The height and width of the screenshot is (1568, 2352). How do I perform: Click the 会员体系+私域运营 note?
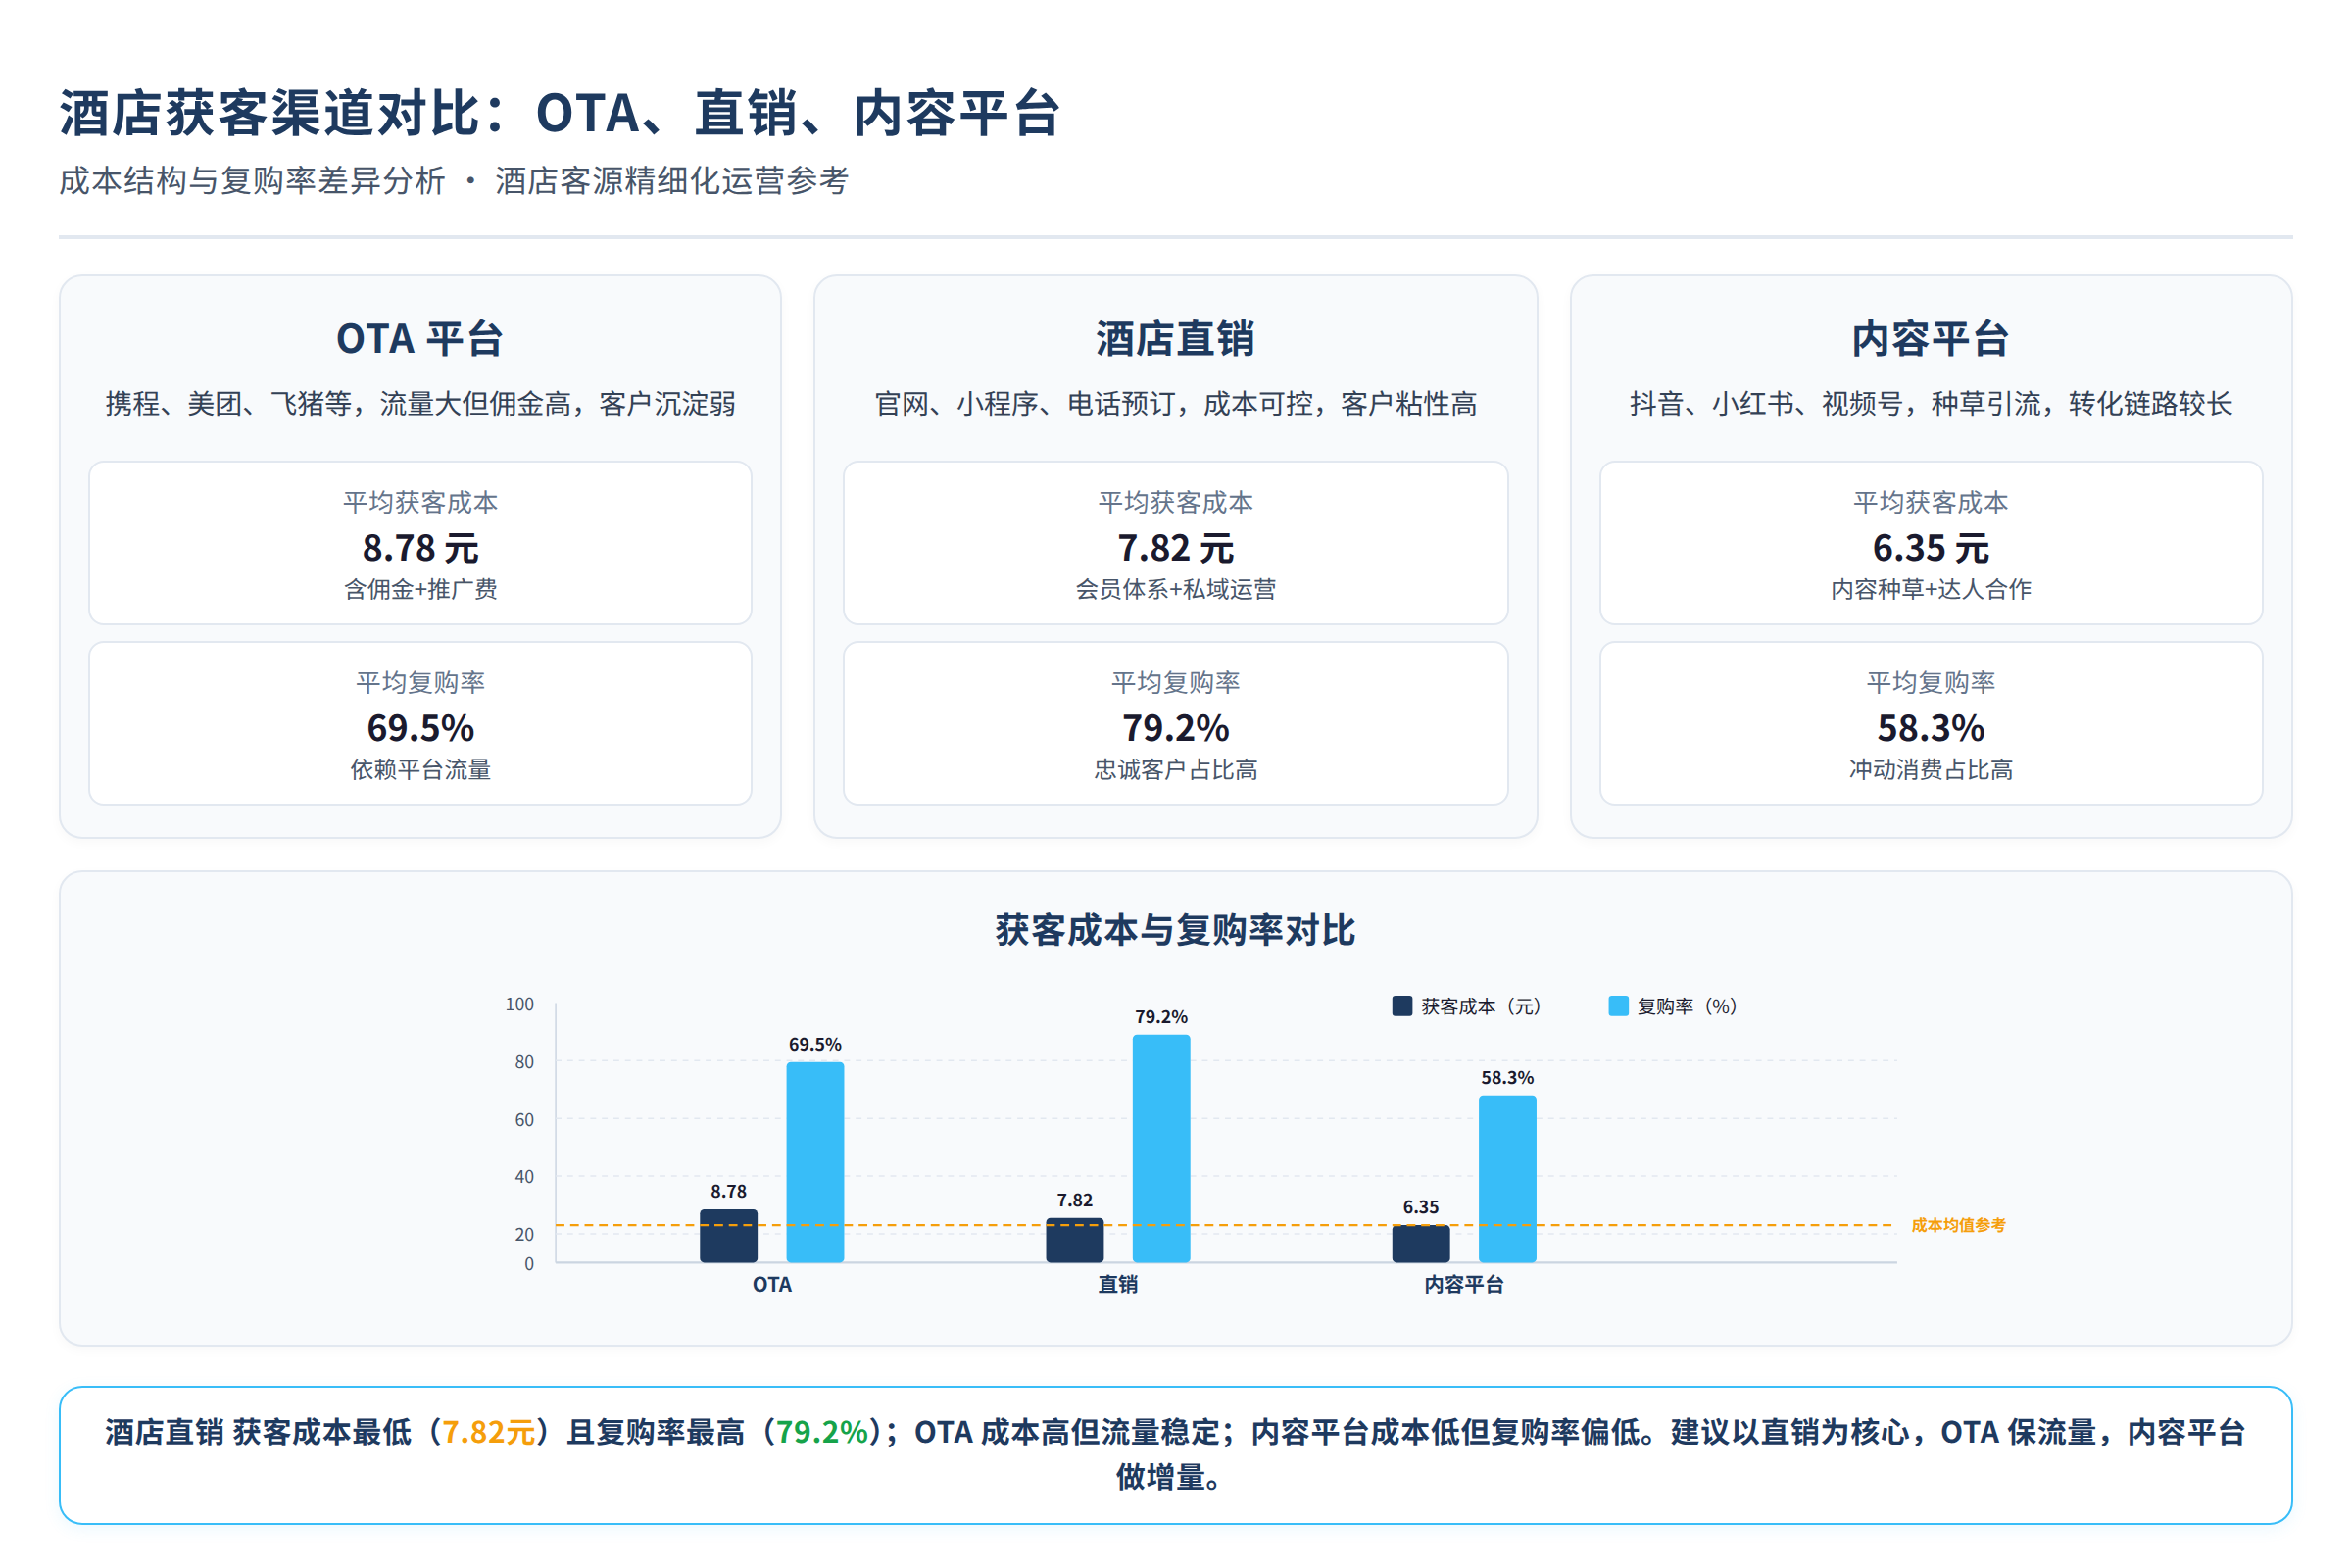[x=1175, y=589]
